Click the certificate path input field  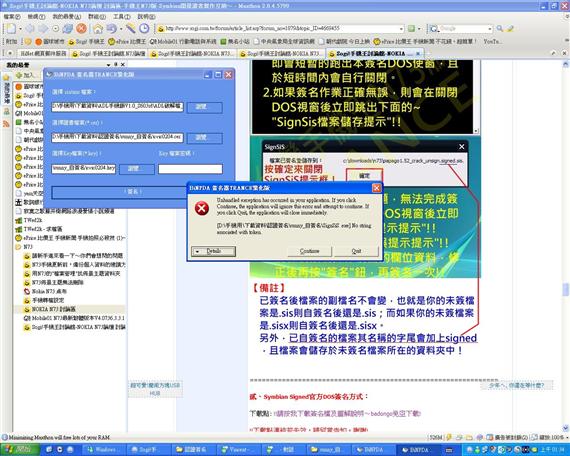(x=117, y=137)
